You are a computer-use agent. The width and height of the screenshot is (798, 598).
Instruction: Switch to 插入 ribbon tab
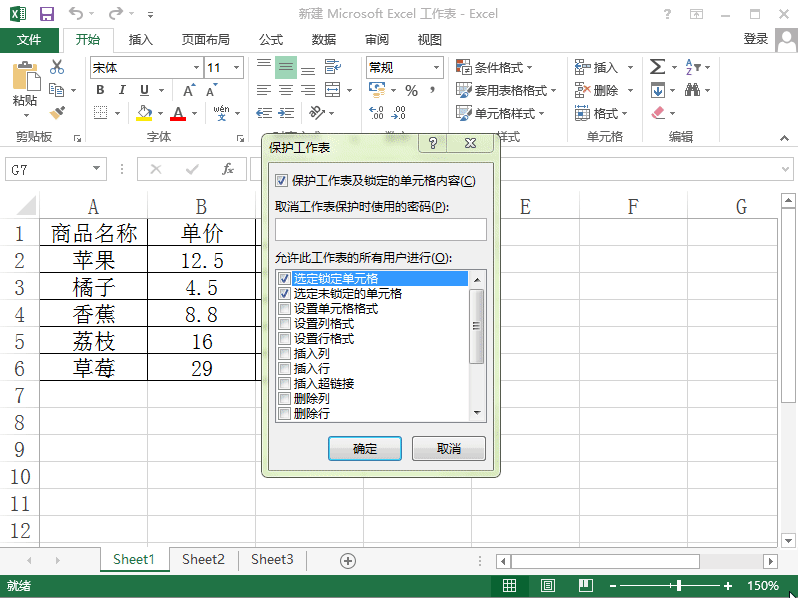pyautogui.click(x=140, y=40)
